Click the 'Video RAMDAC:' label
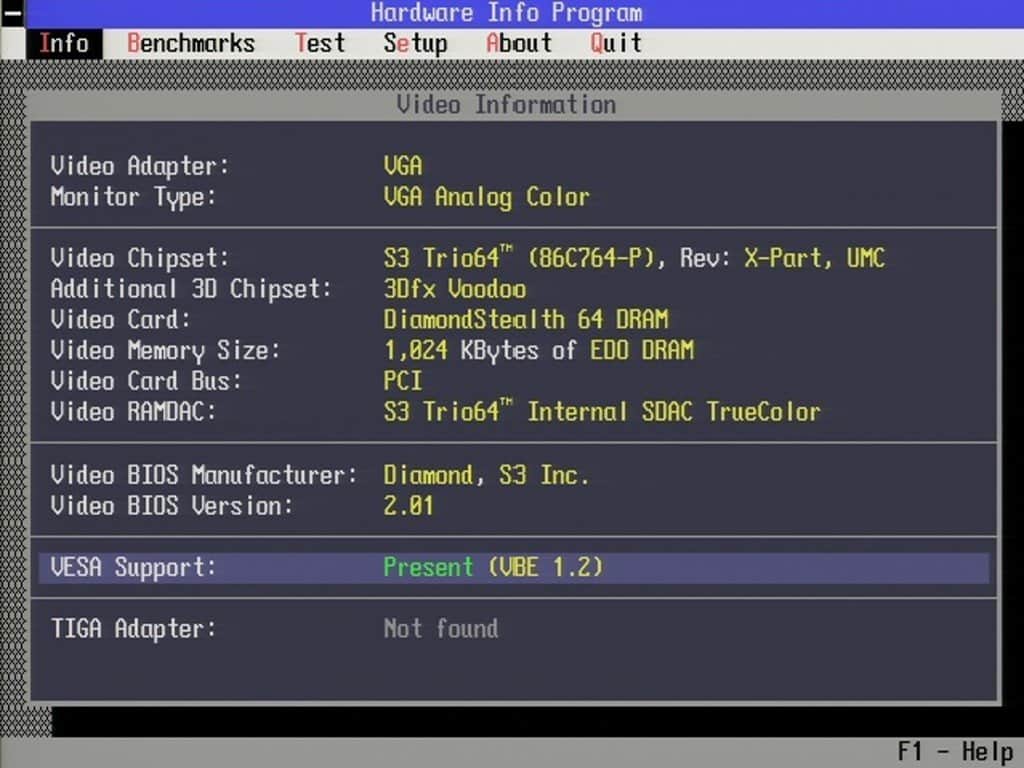 tap(133, 412)
